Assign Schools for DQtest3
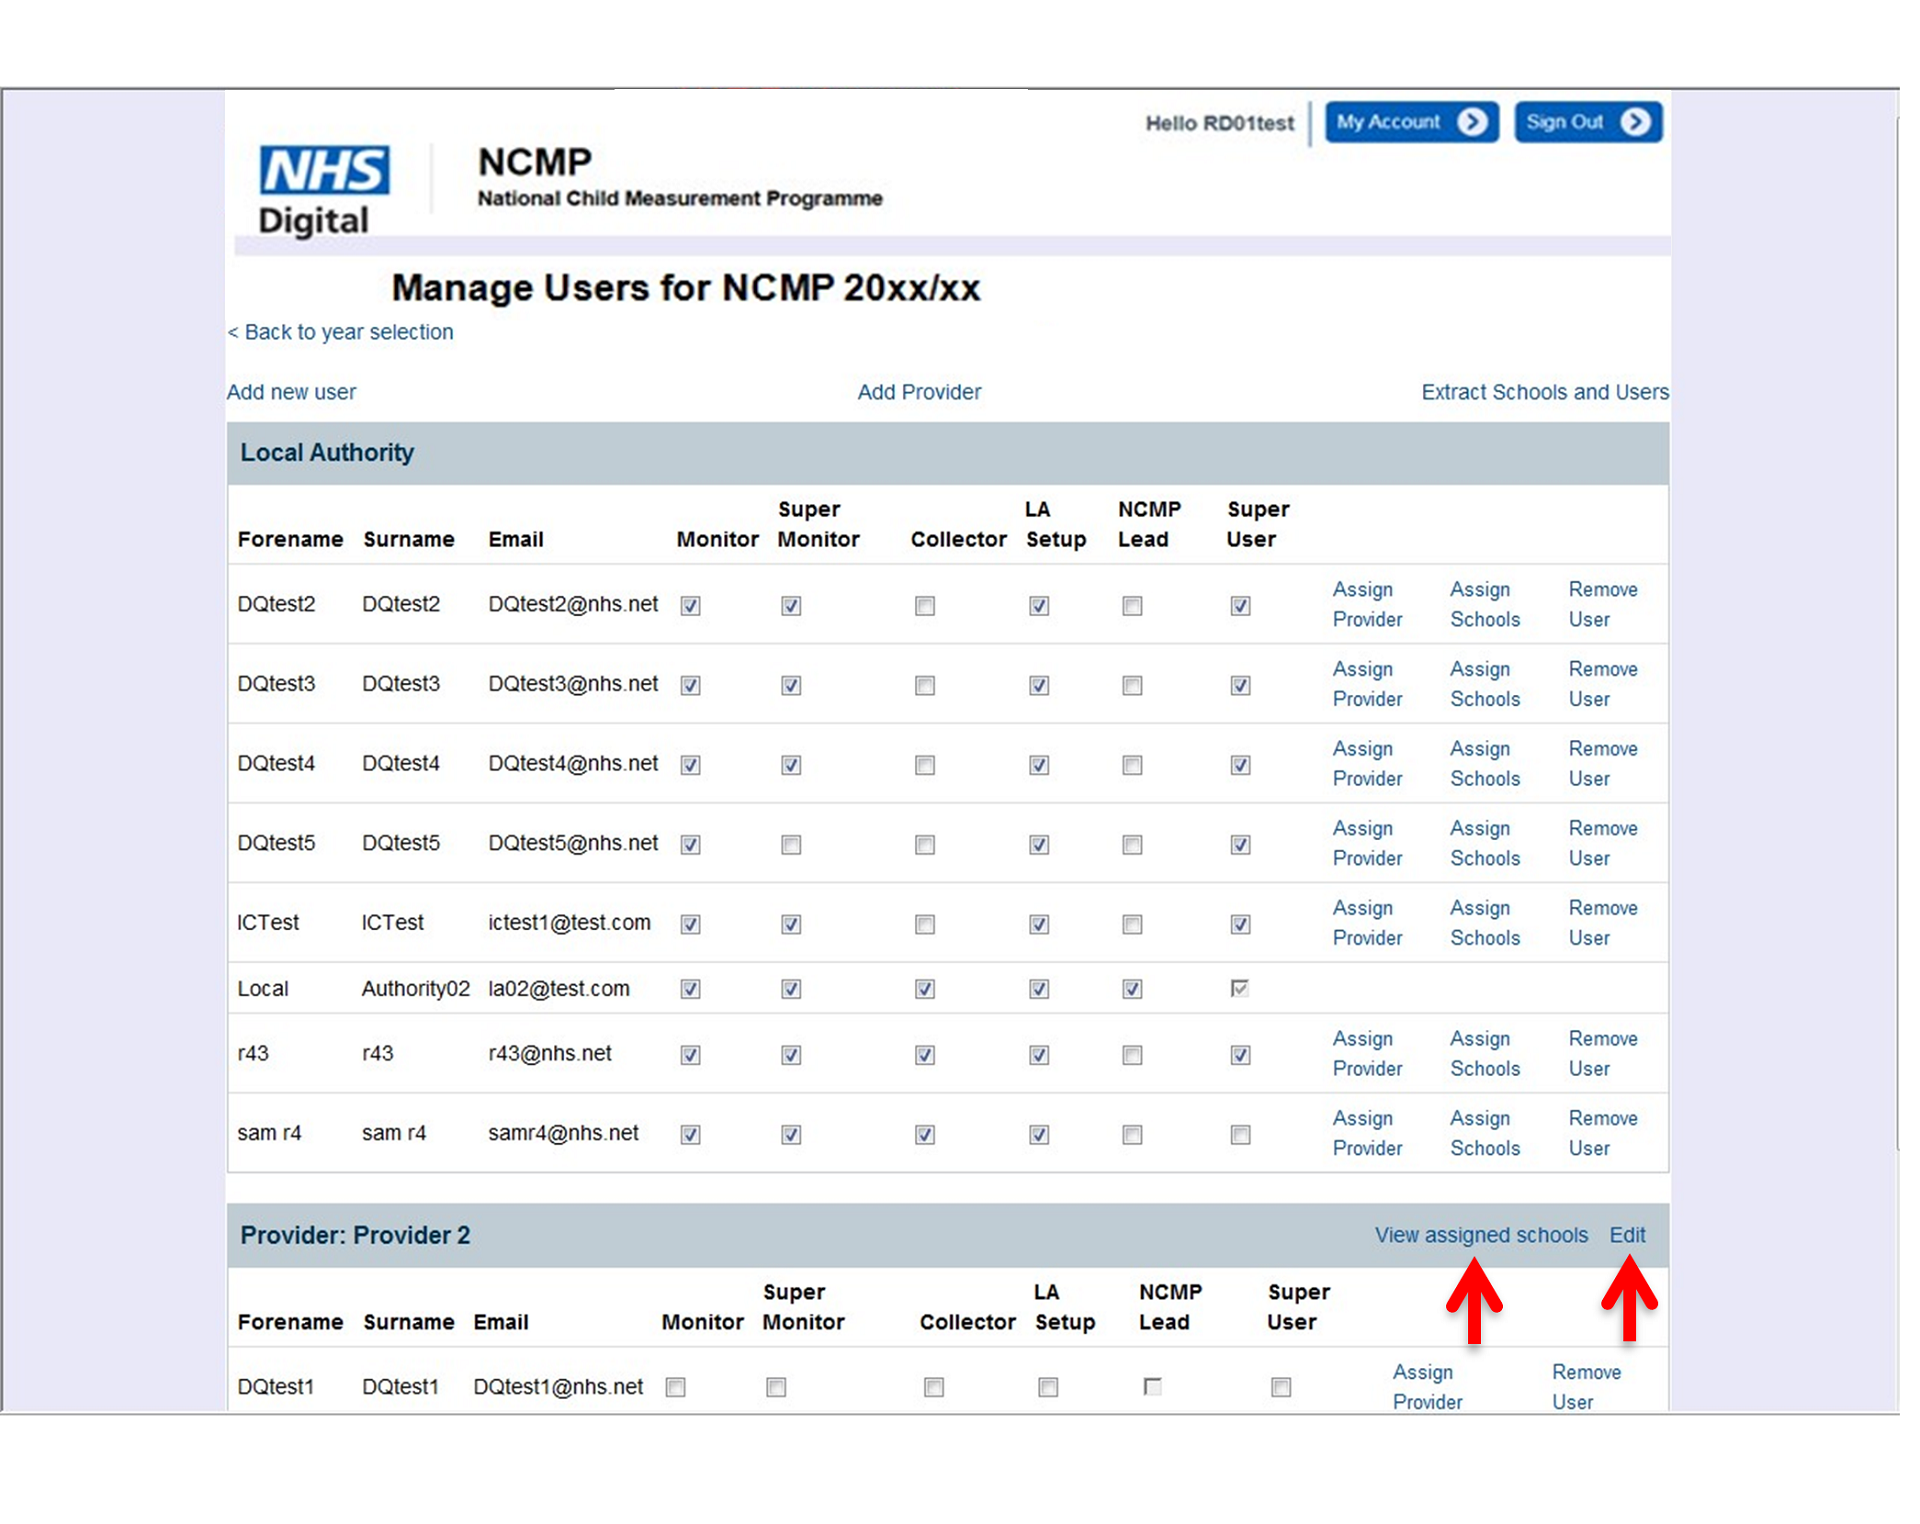 1485,684
